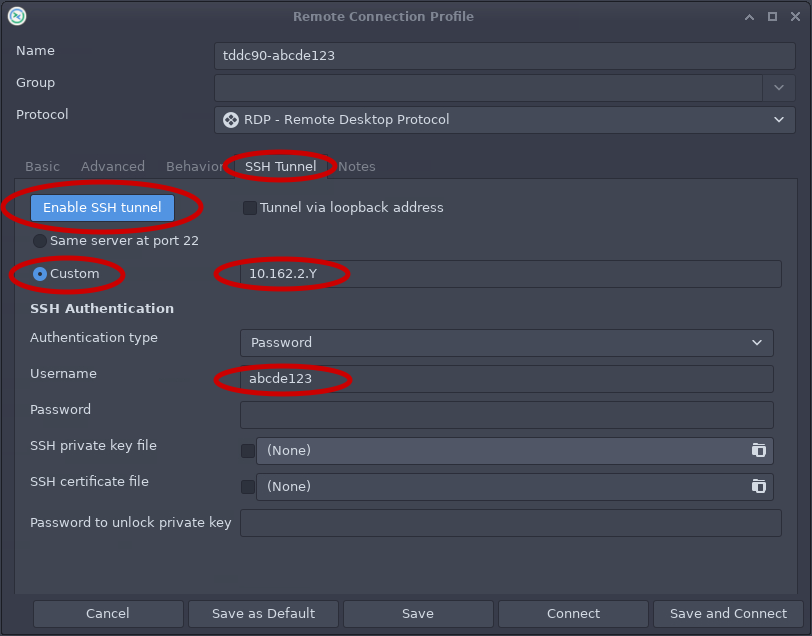This screenshot has width=812, height=636.
Task: Click the RDP protocol icon
Action: coord(231,120)
